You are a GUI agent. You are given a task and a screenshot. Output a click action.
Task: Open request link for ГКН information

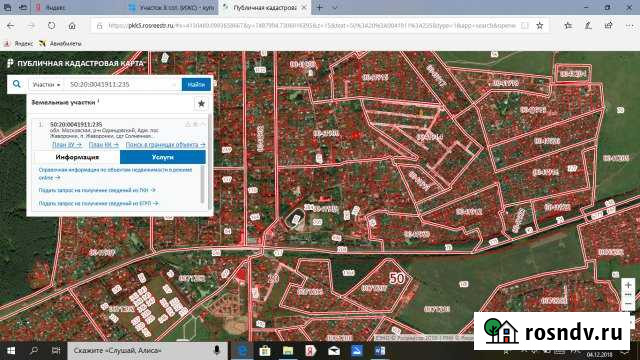point(97,190)
